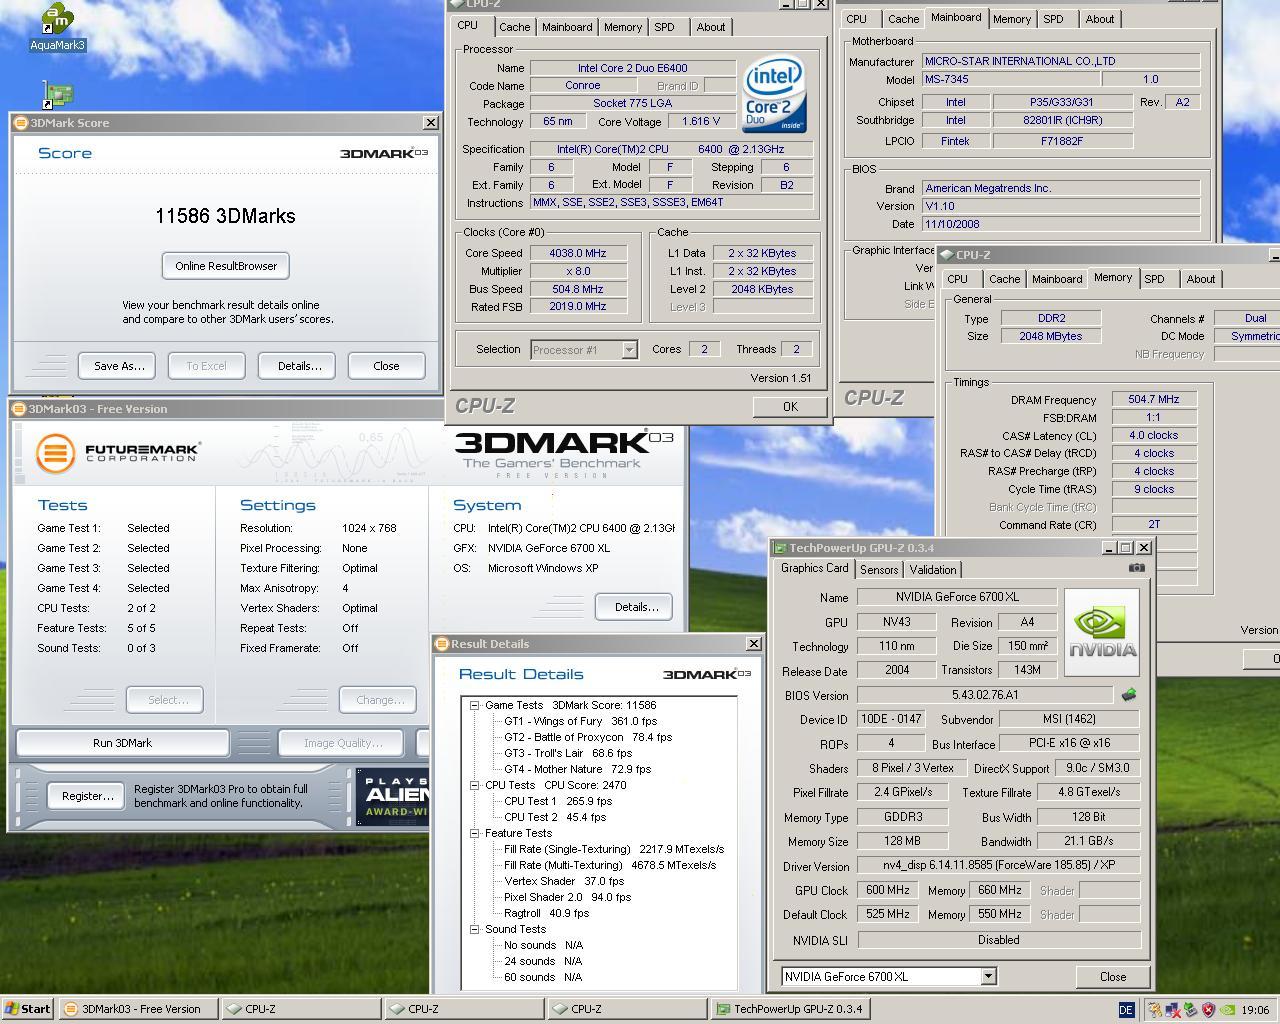Click Save As in 3DMark Score window
The width and height of the screenshot is (1280, 1024).
(119, 366)
